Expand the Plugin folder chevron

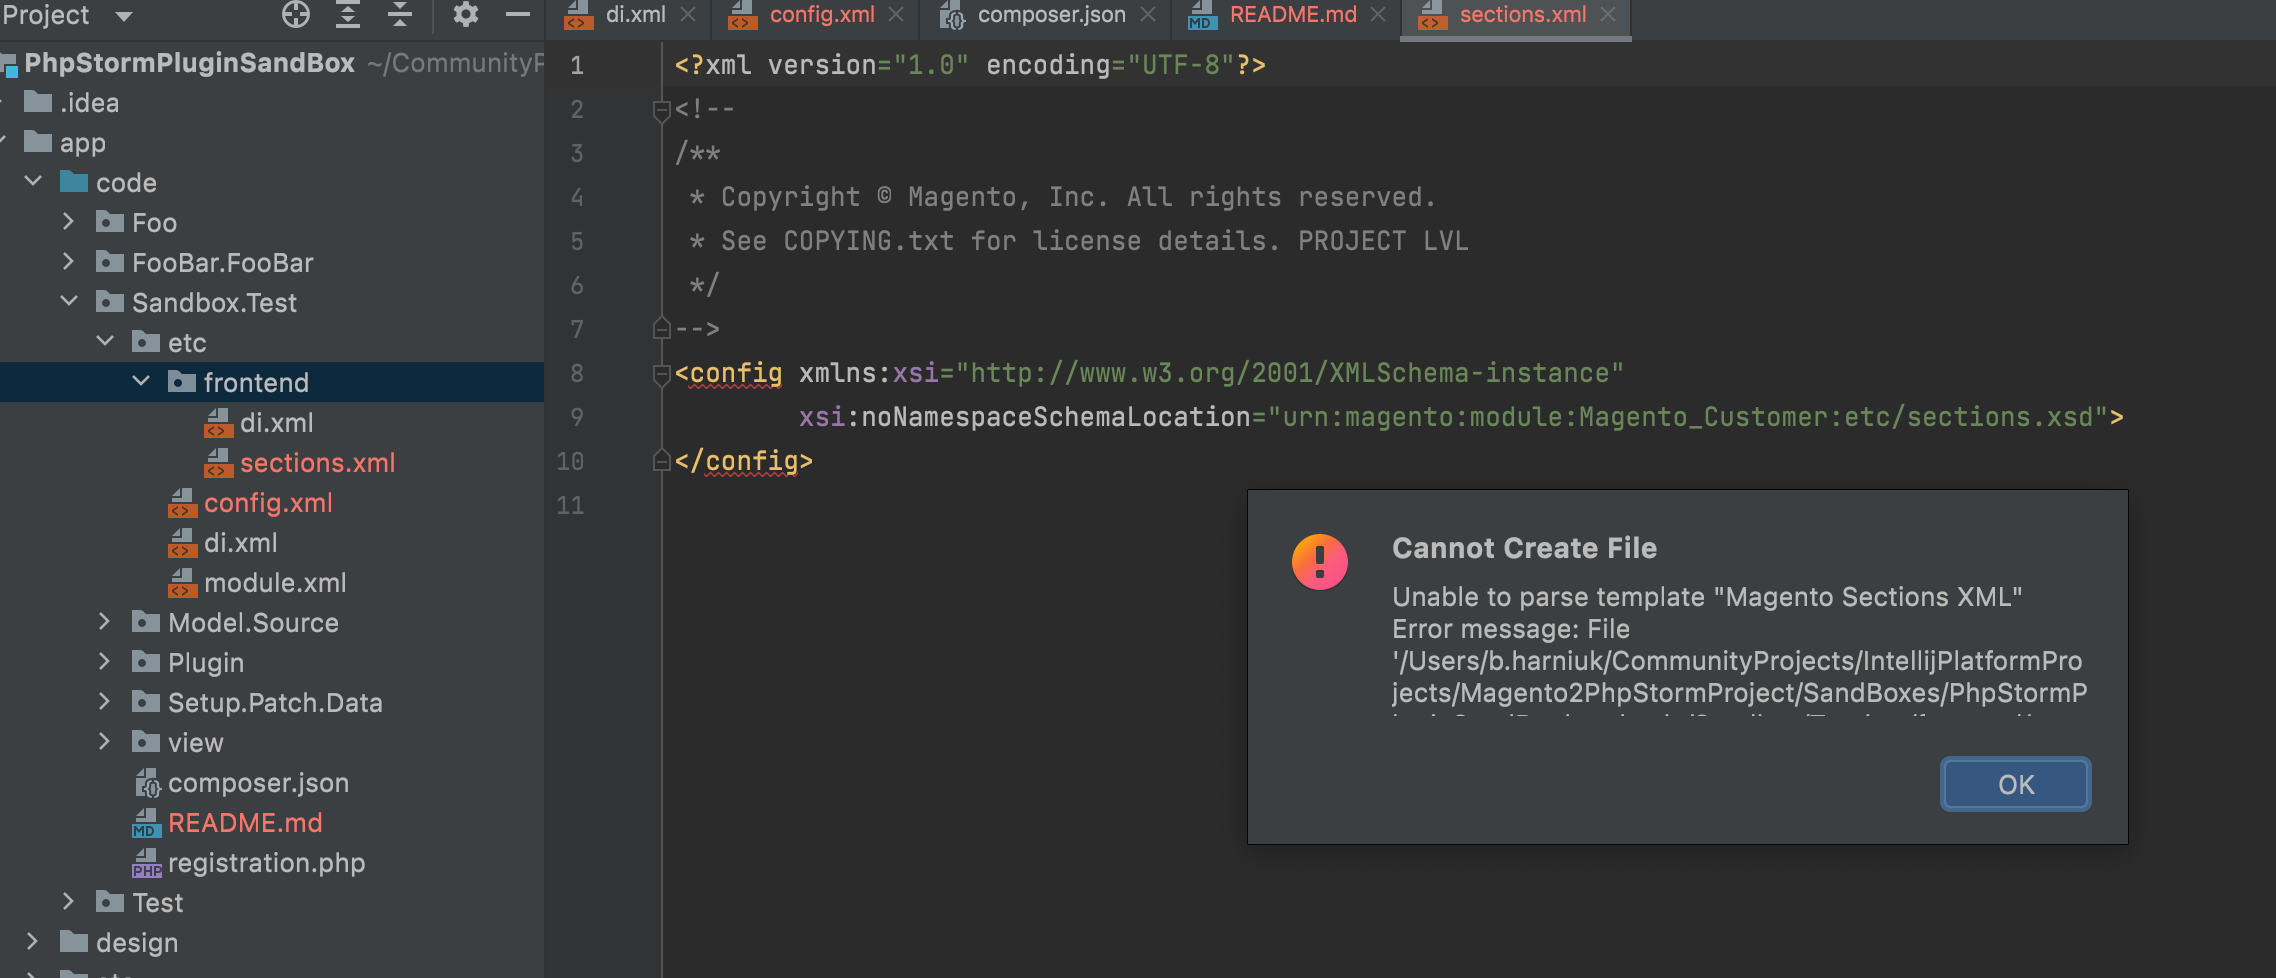coord(104,661)
